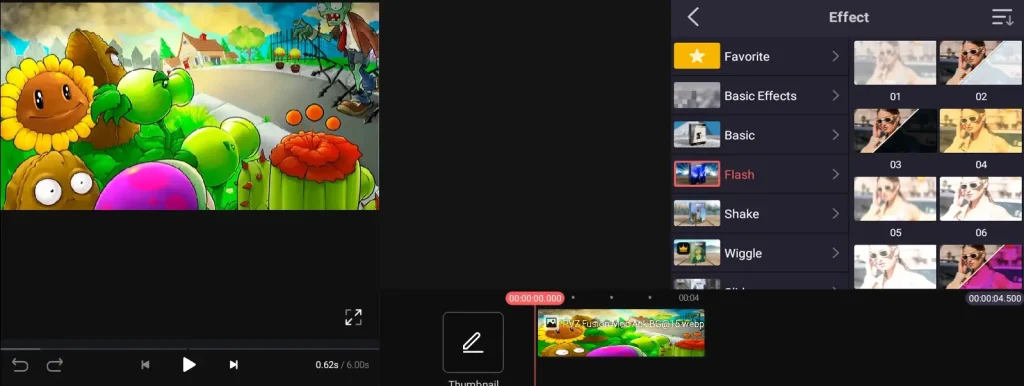Viewport: 1024px width, 386px height.
Task: Click the Basic Effects category thumbnail
Action: [697, 95]
